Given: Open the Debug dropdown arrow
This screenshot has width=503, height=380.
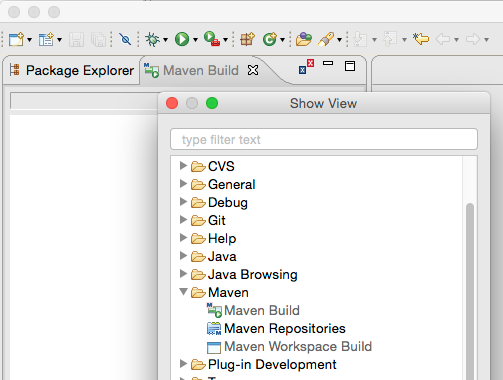Looking at the screenshot, I should click(x=165, y=40).
